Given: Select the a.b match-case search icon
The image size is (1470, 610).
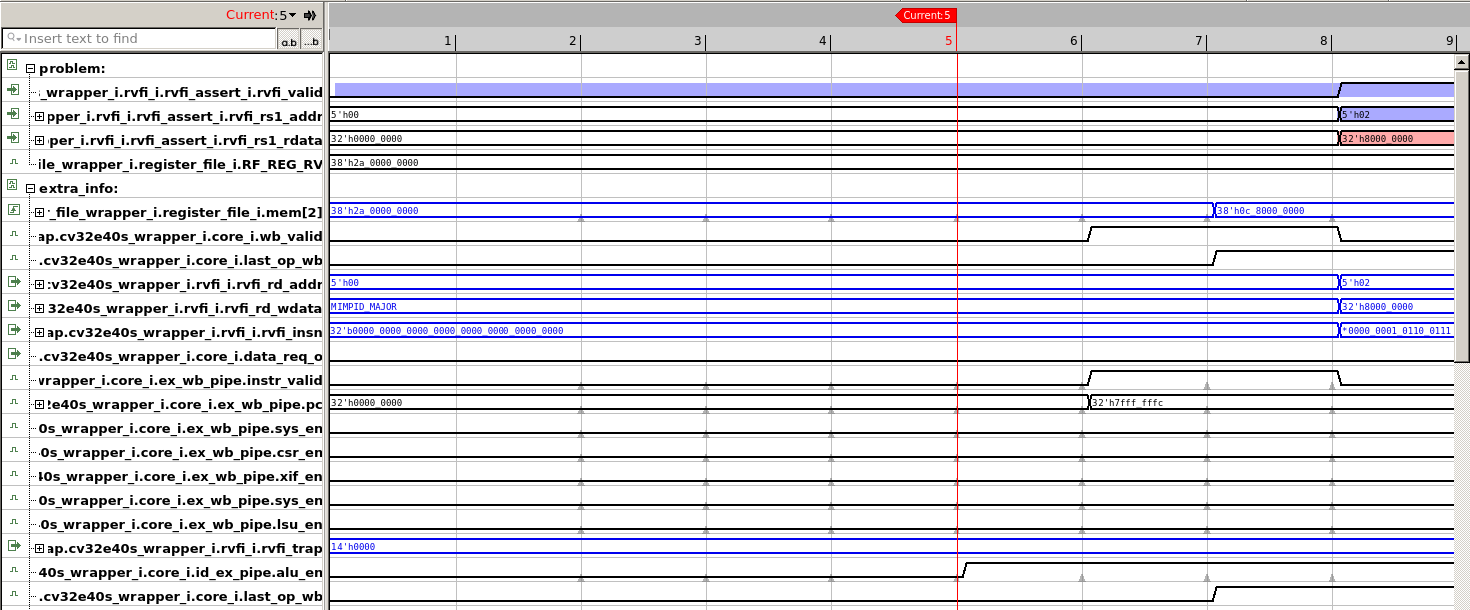Looking at the screenshot, I should (x=287, y=41).
